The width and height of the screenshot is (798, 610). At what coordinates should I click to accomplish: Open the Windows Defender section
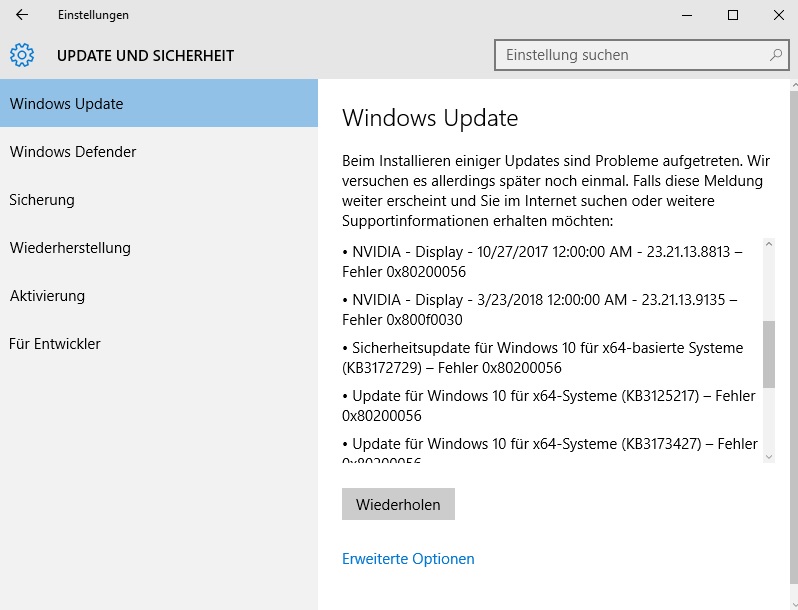(73, 152)
